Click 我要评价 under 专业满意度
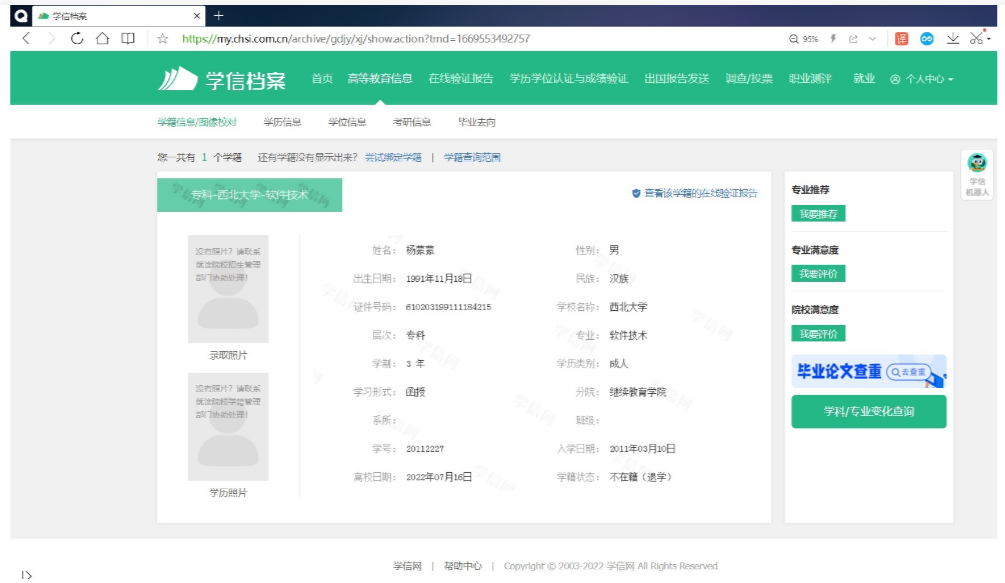The height and width of the screenshot is (583, 1005). tap(818, 274)
